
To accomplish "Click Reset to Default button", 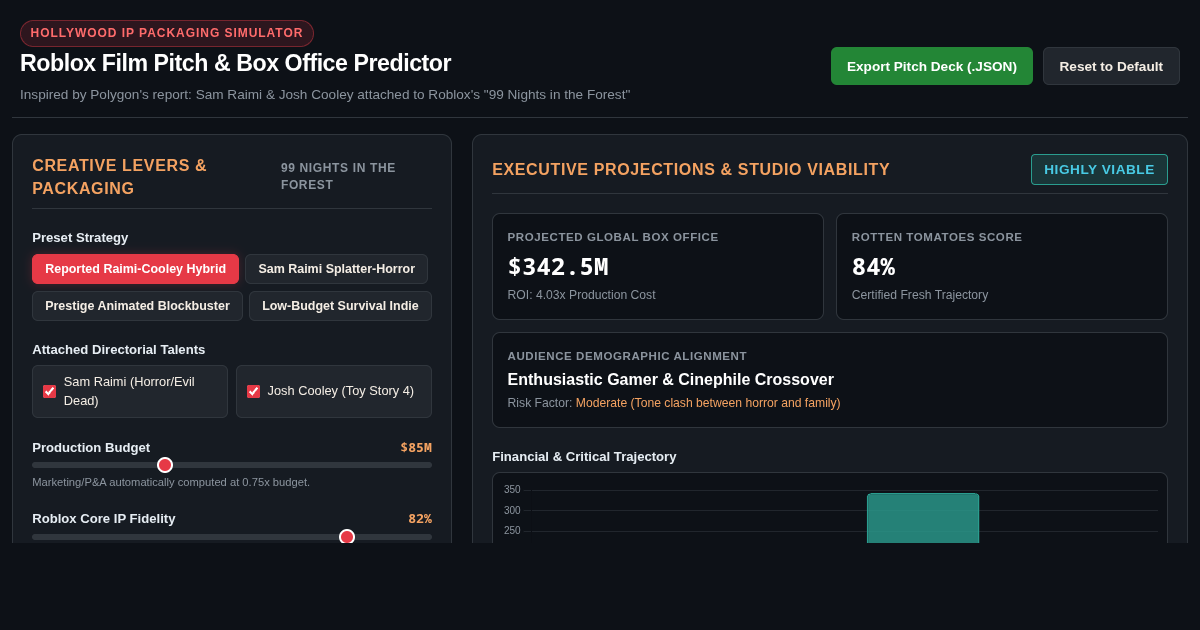I will pos(1111,66).
